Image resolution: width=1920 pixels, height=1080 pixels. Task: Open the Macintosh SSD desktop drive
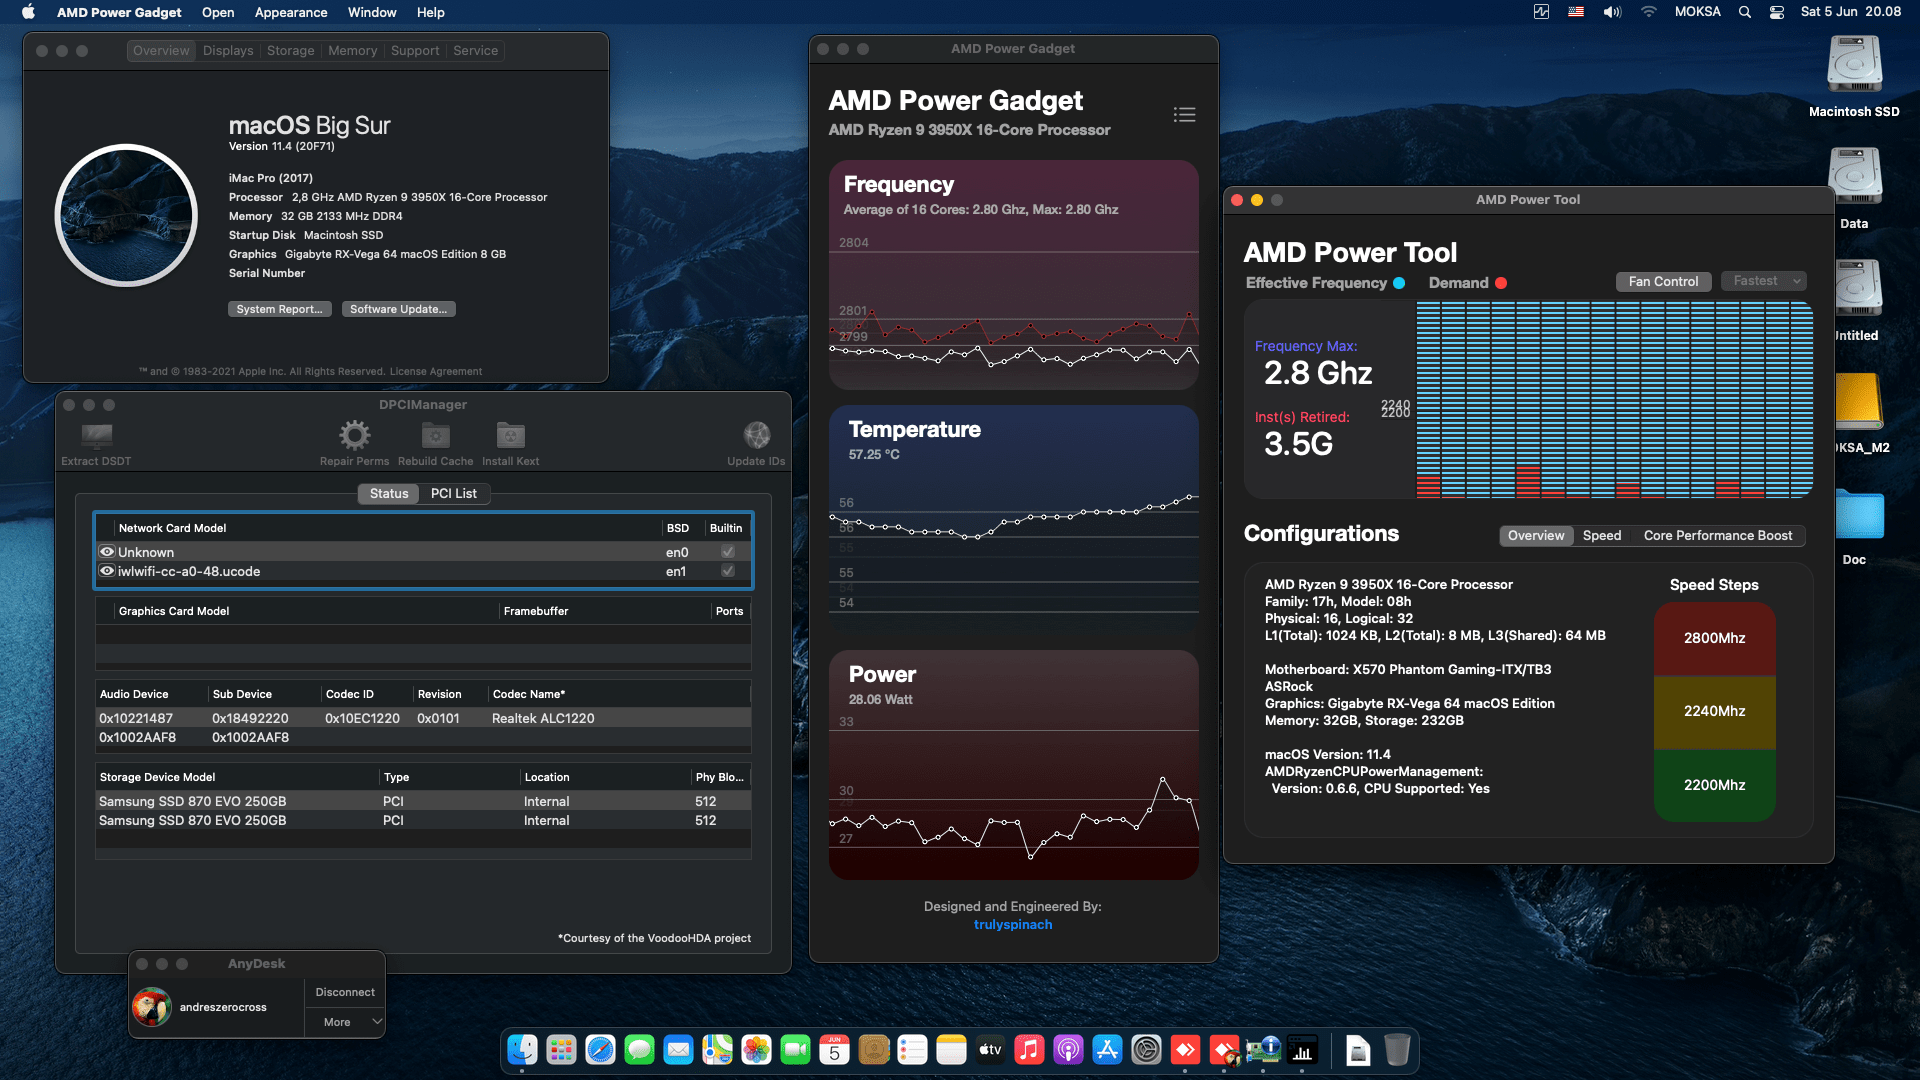tap(1854, 66)
